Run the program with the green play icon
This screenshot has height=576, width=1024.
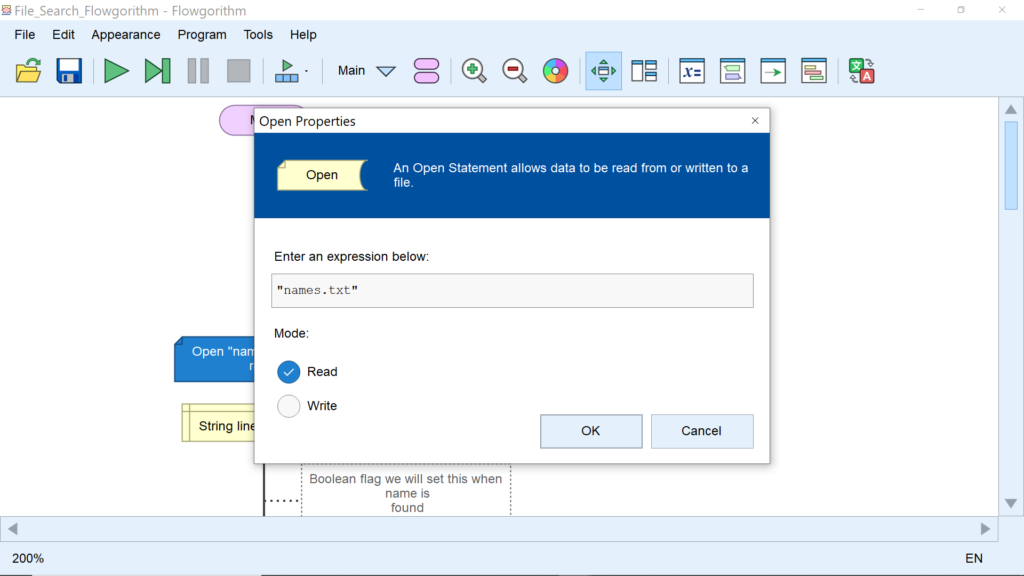pyautogui.click(x=117, y=71)
